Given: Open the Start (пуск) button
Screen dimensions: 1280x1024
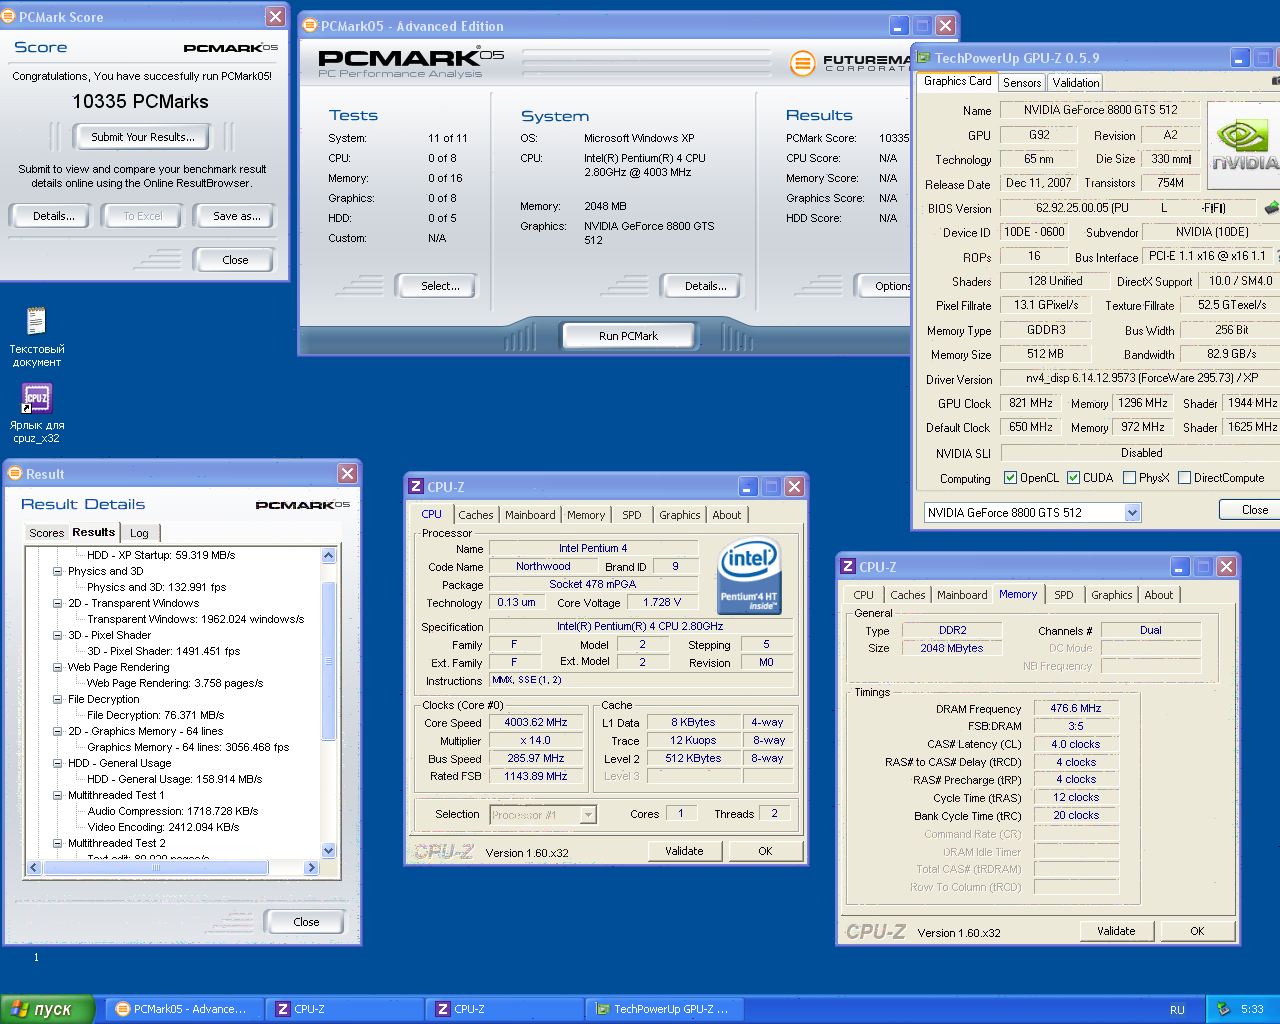Looking at the screenshot, I should pyautogui.click(x=47, y=1009).
